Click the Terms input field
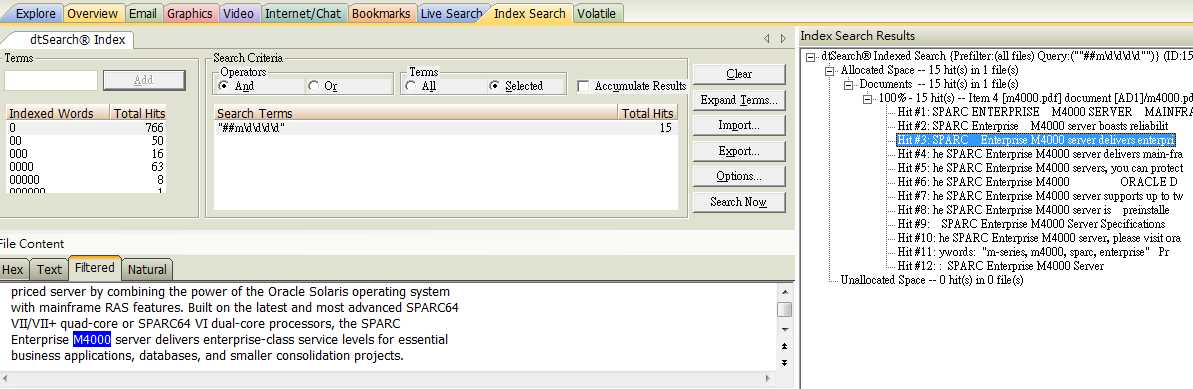Screen dimensions: 1193x389 51,80
